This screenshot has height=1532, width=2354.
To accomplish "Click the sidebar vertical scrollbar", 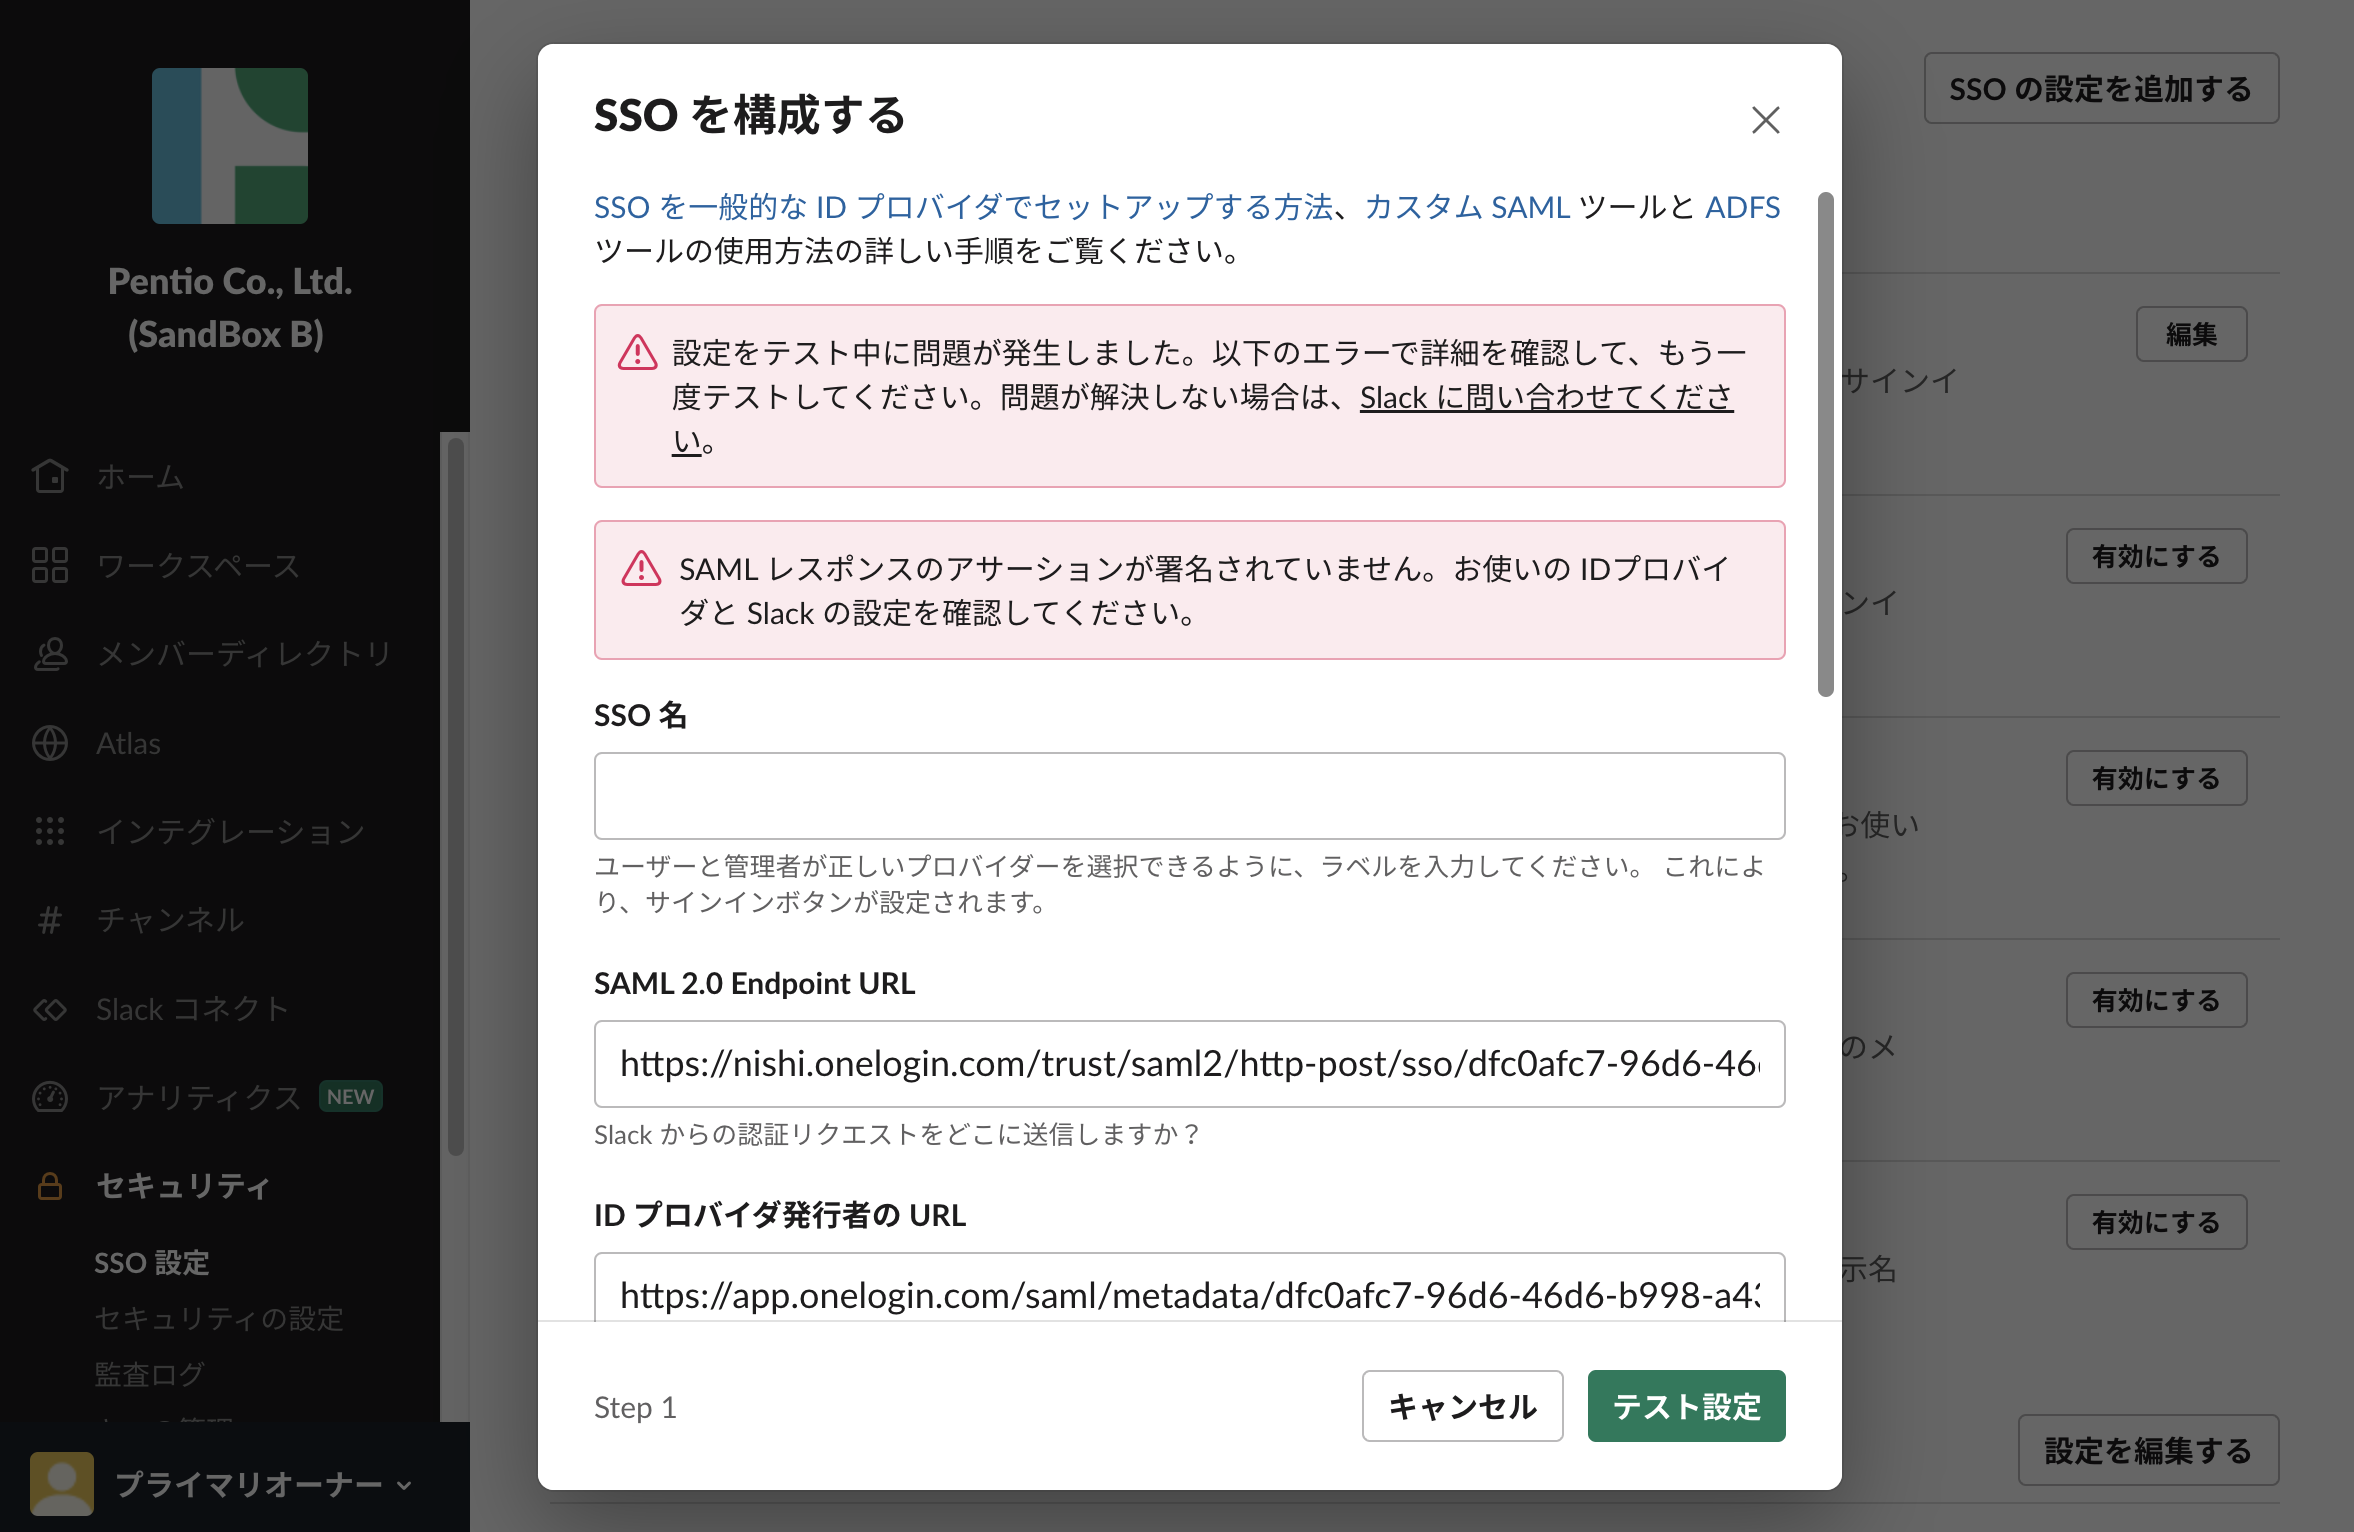I will (456, 796).
